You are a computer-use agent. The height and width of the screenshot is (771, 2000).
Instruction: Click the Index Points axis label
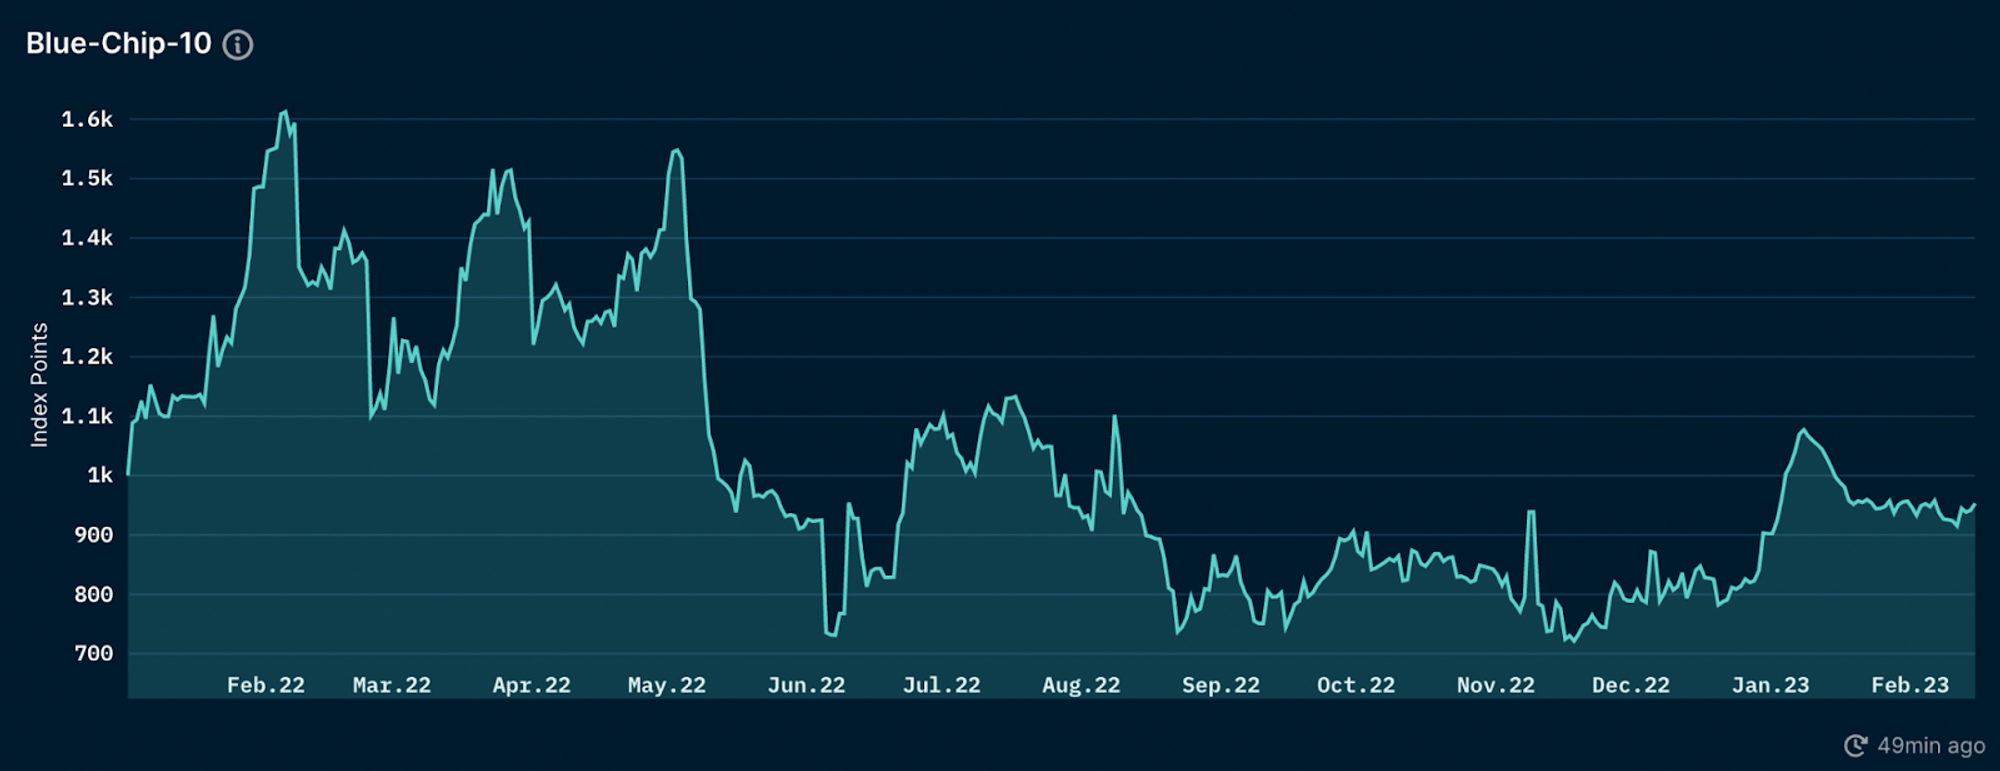39,385
